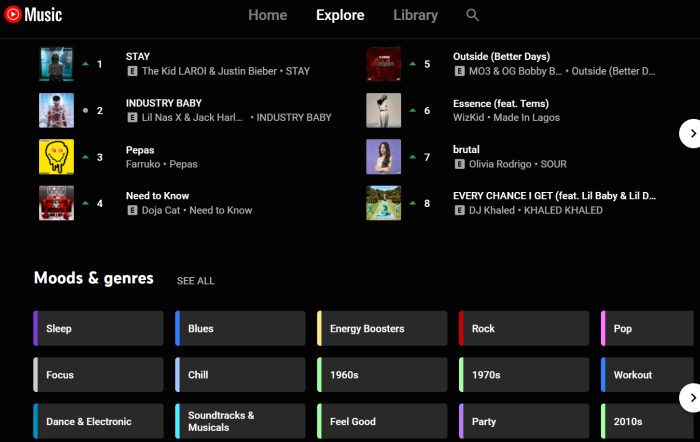Open the Focus mood
The height and width of the screenshot is (442, 700).
pos(98,375)
